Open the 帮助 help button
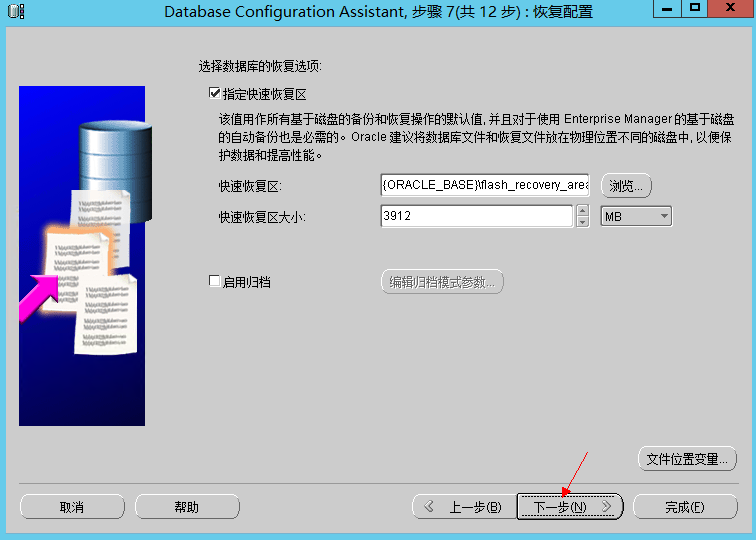756x540 pixels. tap(187, 507)
